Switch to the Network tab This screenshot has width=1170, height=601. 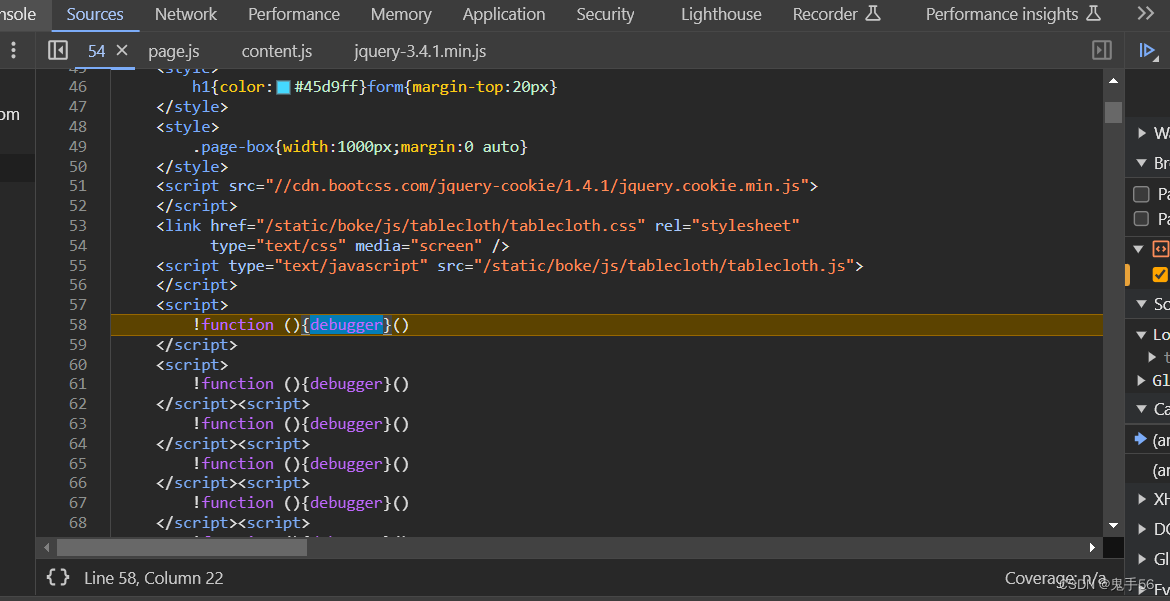click(185, 14)
